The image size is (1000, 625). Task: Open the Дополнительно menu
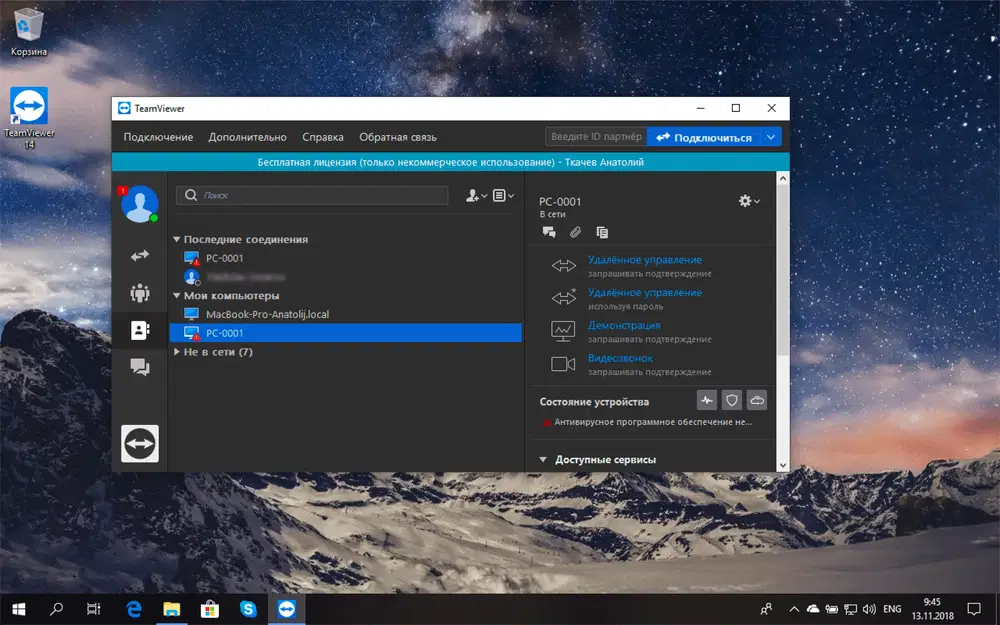247,137
